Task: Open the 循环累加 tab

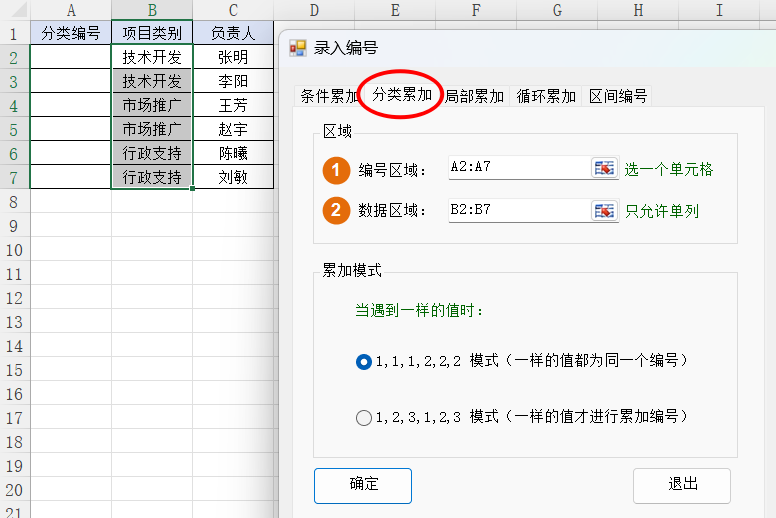Action: pos(546,96)
